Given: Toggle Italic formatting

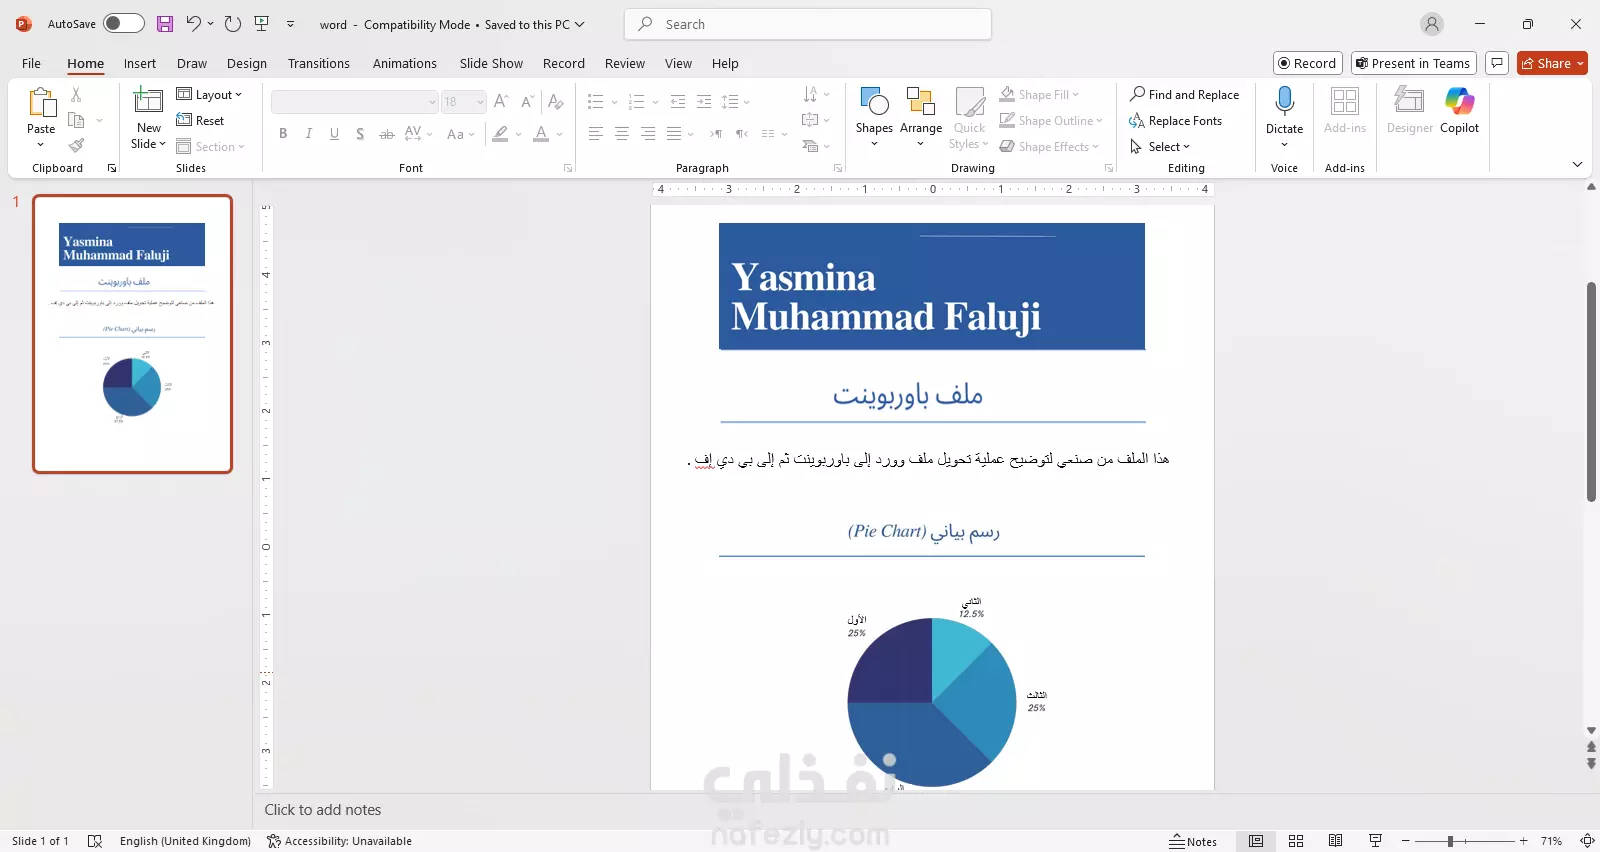Looking at the screenshot, I should pyautogui.click(x=308, y=133).
